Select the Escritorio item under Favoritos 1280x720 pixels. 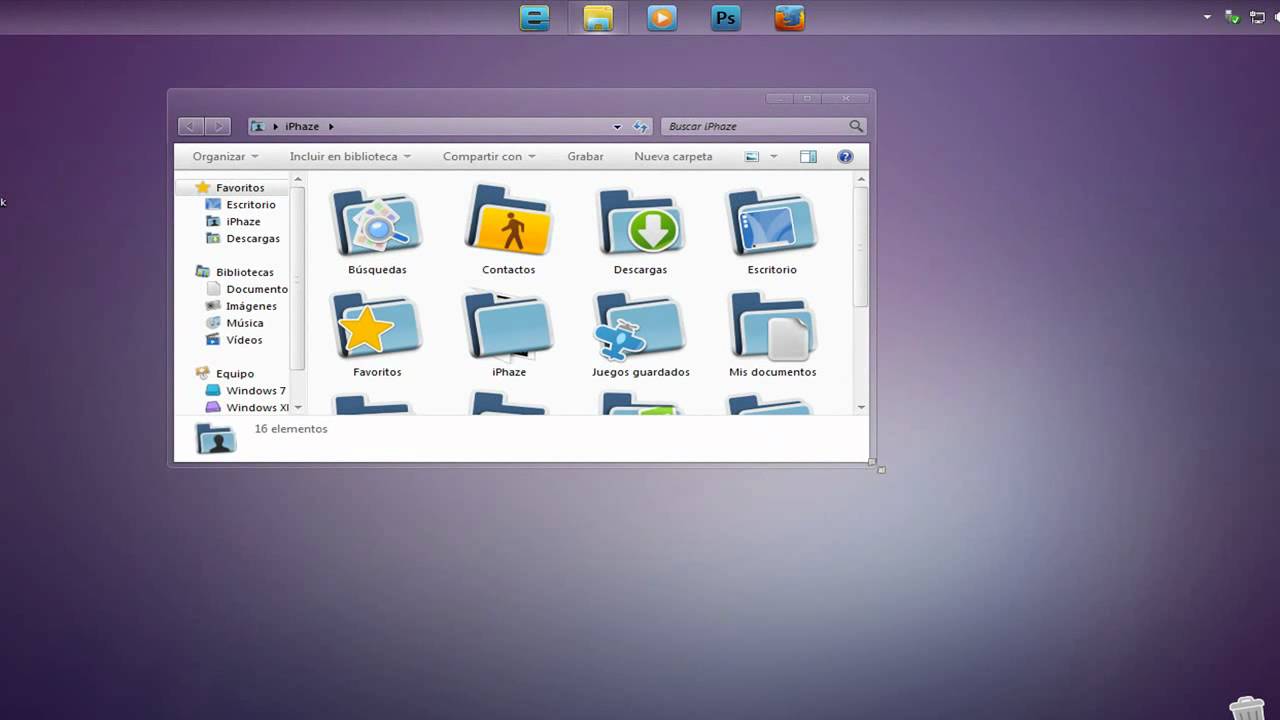coord(251,204)
